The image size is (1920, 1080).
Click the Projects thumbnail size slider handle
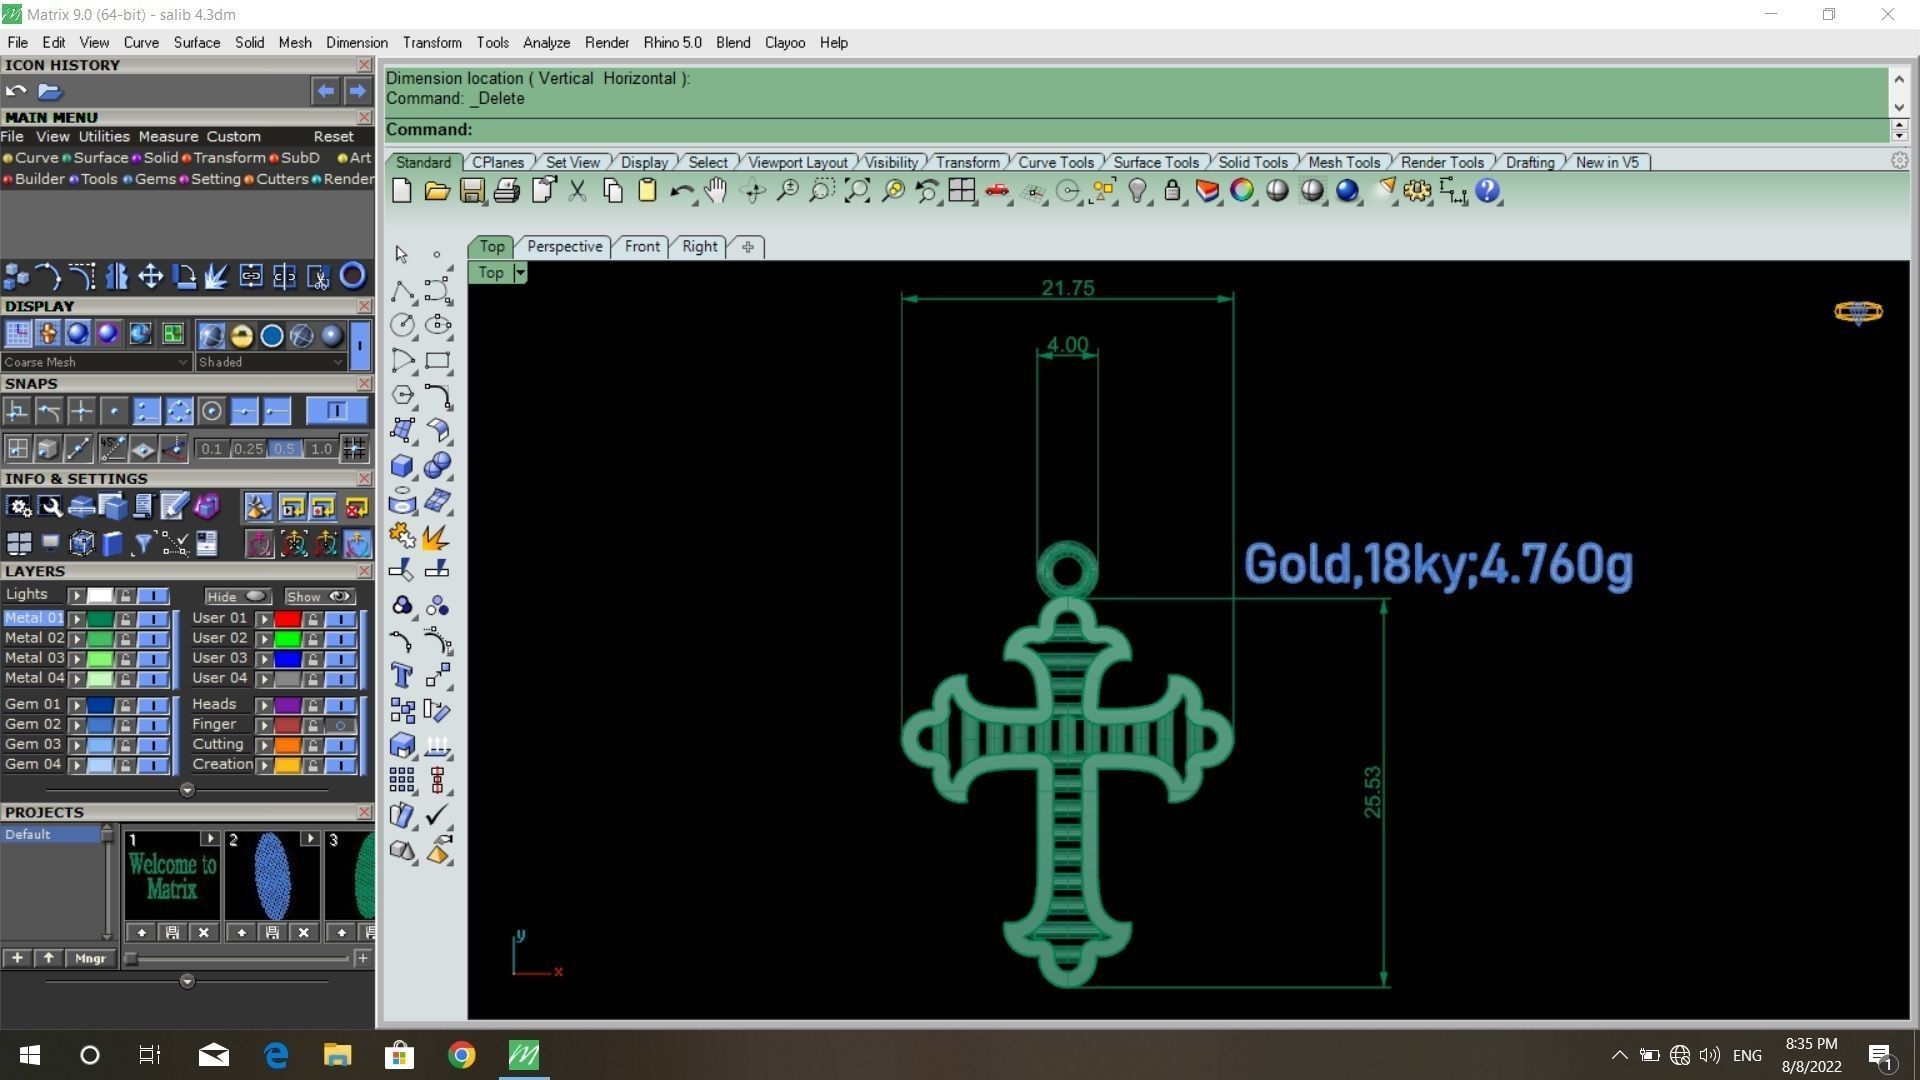pyautogui.click(x=131, y=958)
